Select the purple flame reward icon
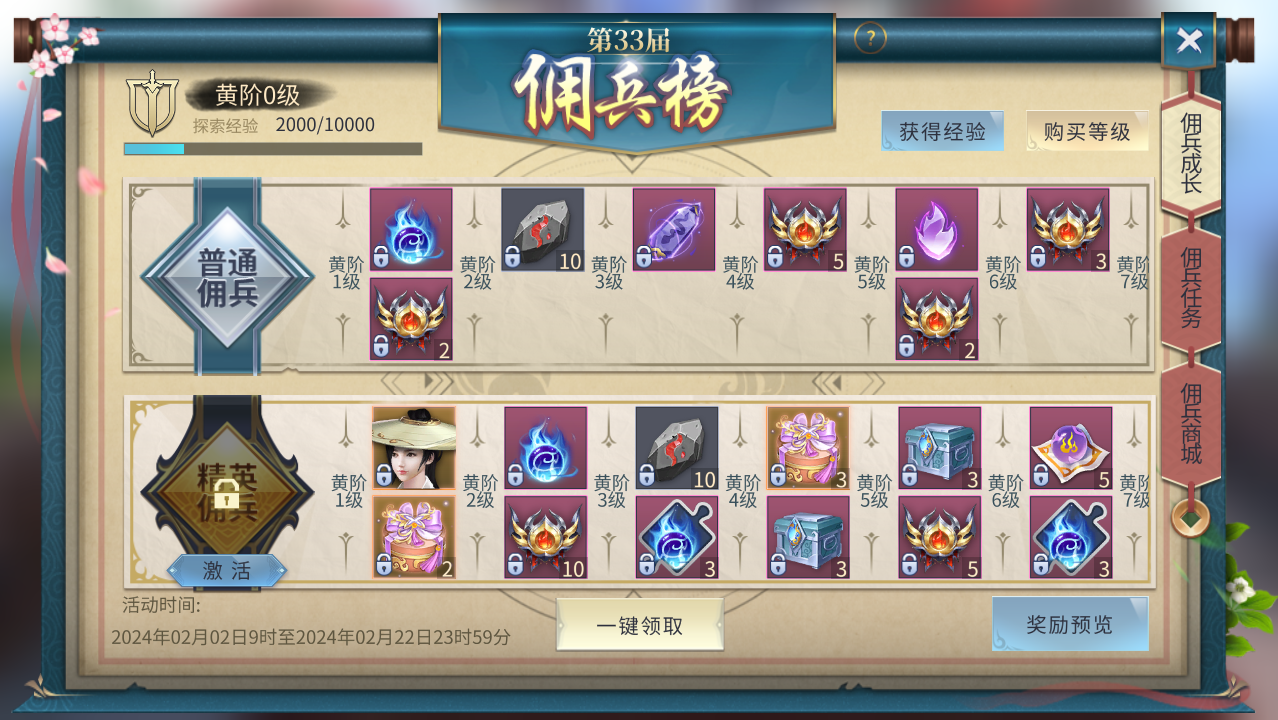Image resolution: width=1278 pixels, height=720 pixels. [x=937, y=230]
